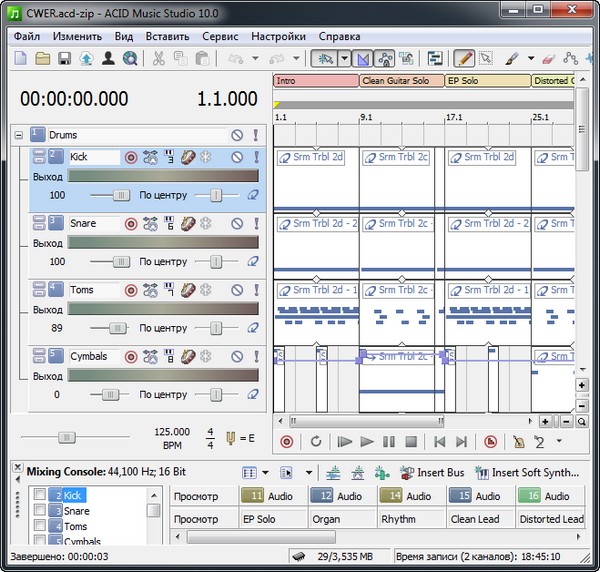
Task: Open the channel list dropdown in Mixing Console
Action: pos(308,473)
